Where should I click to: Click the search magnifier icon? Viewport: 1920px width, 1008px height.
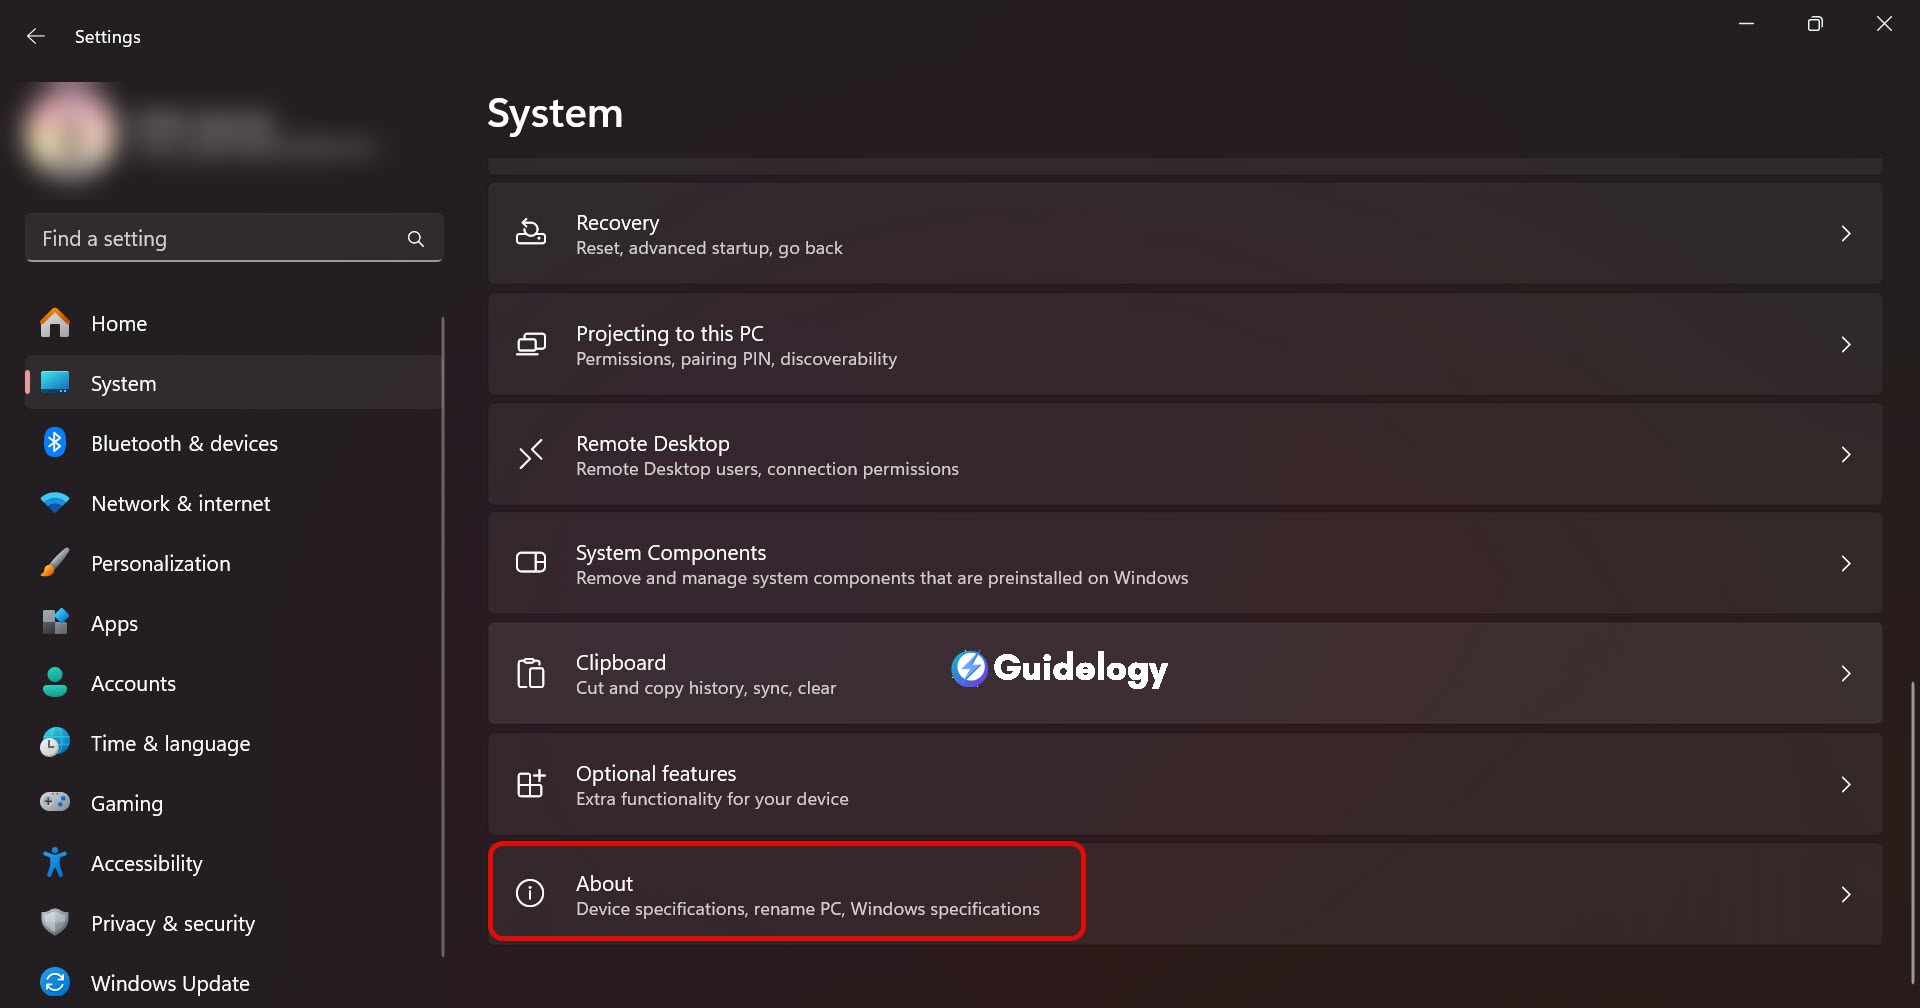(416, 239)
